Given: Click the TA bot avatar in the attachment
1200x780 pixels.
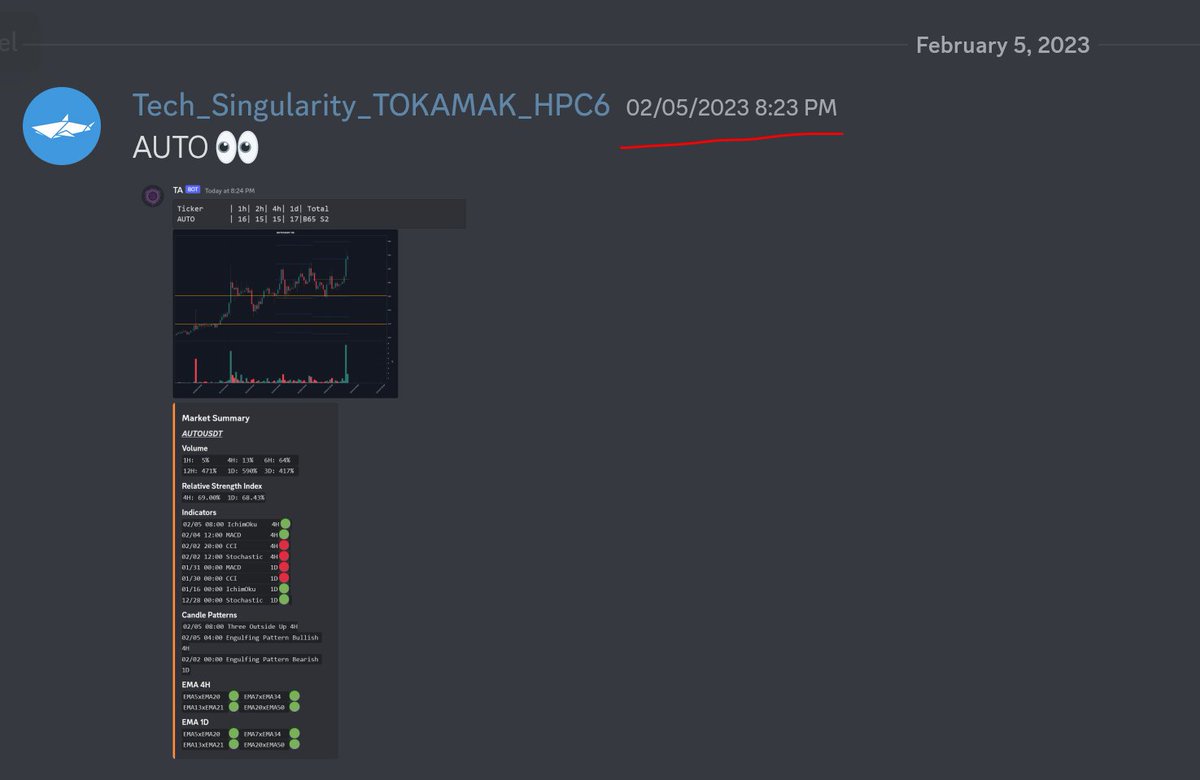Looking at the screenshot, I should click(152, 196).
